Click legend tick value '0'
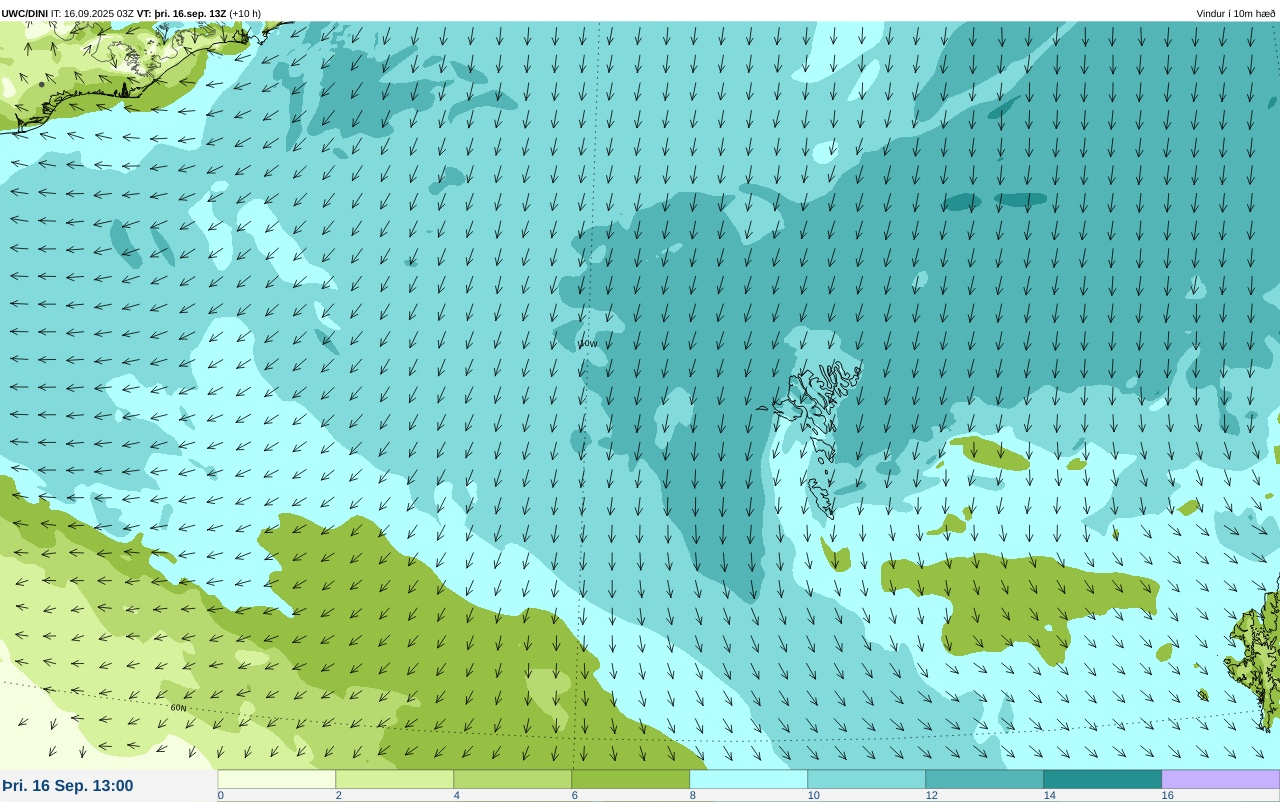The height and width of the screenshot is (802, 1280). [221, 796]
